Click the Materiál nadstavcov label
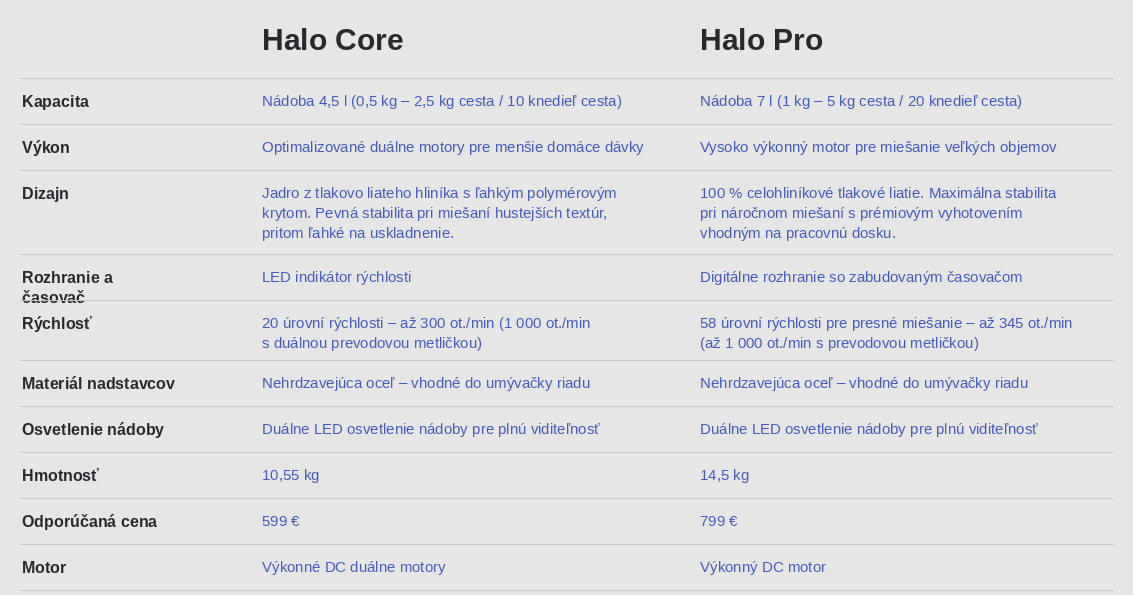This screenshot has width=1133, height=595. point(98,384)
